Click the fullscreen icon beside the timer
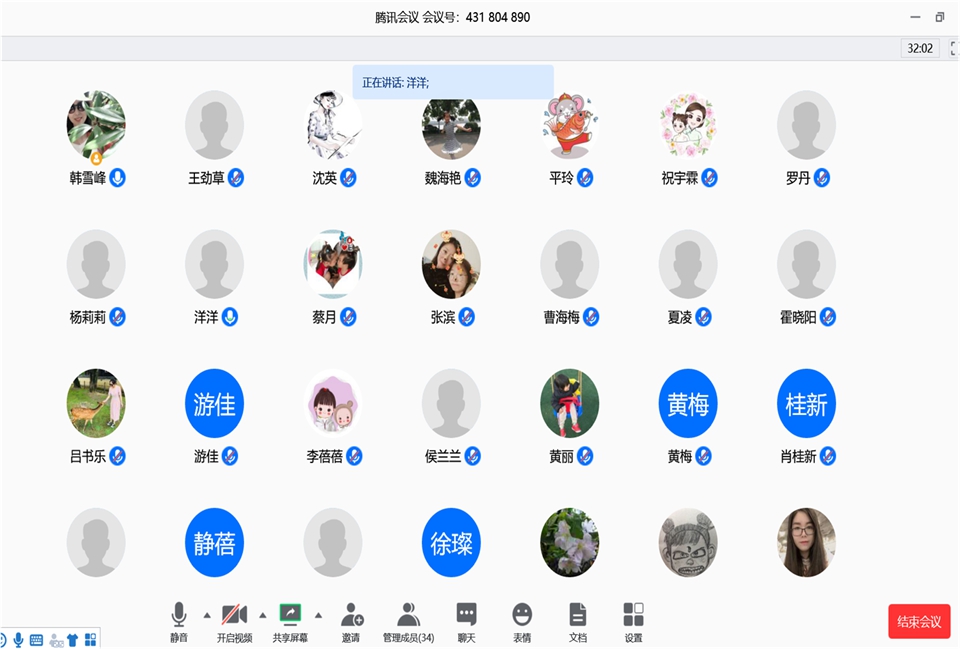960x649 pixels. pyautogui.click(x=953, y=48)
